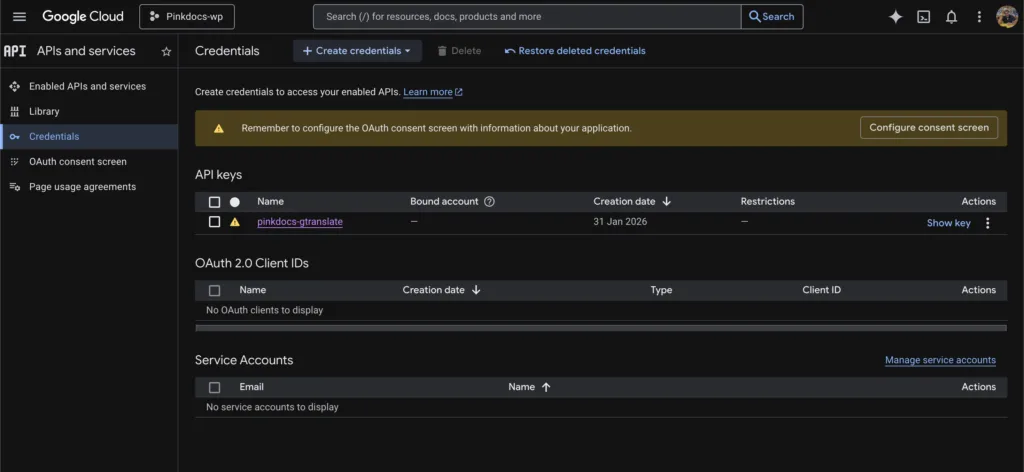Open the three-dot settings menu in header
1024x472 pixels.
point(979,17)
